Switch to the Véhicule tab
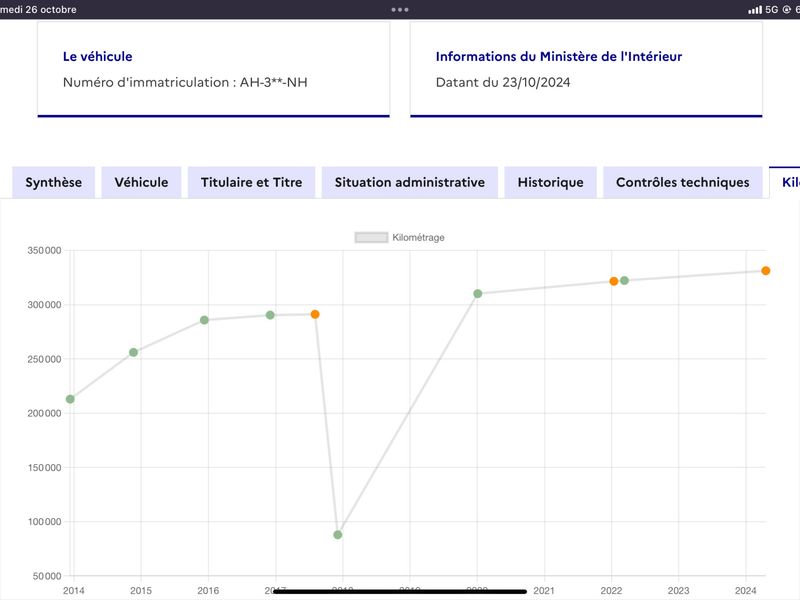This screenshot has height=600, width=800. (141, 182)
